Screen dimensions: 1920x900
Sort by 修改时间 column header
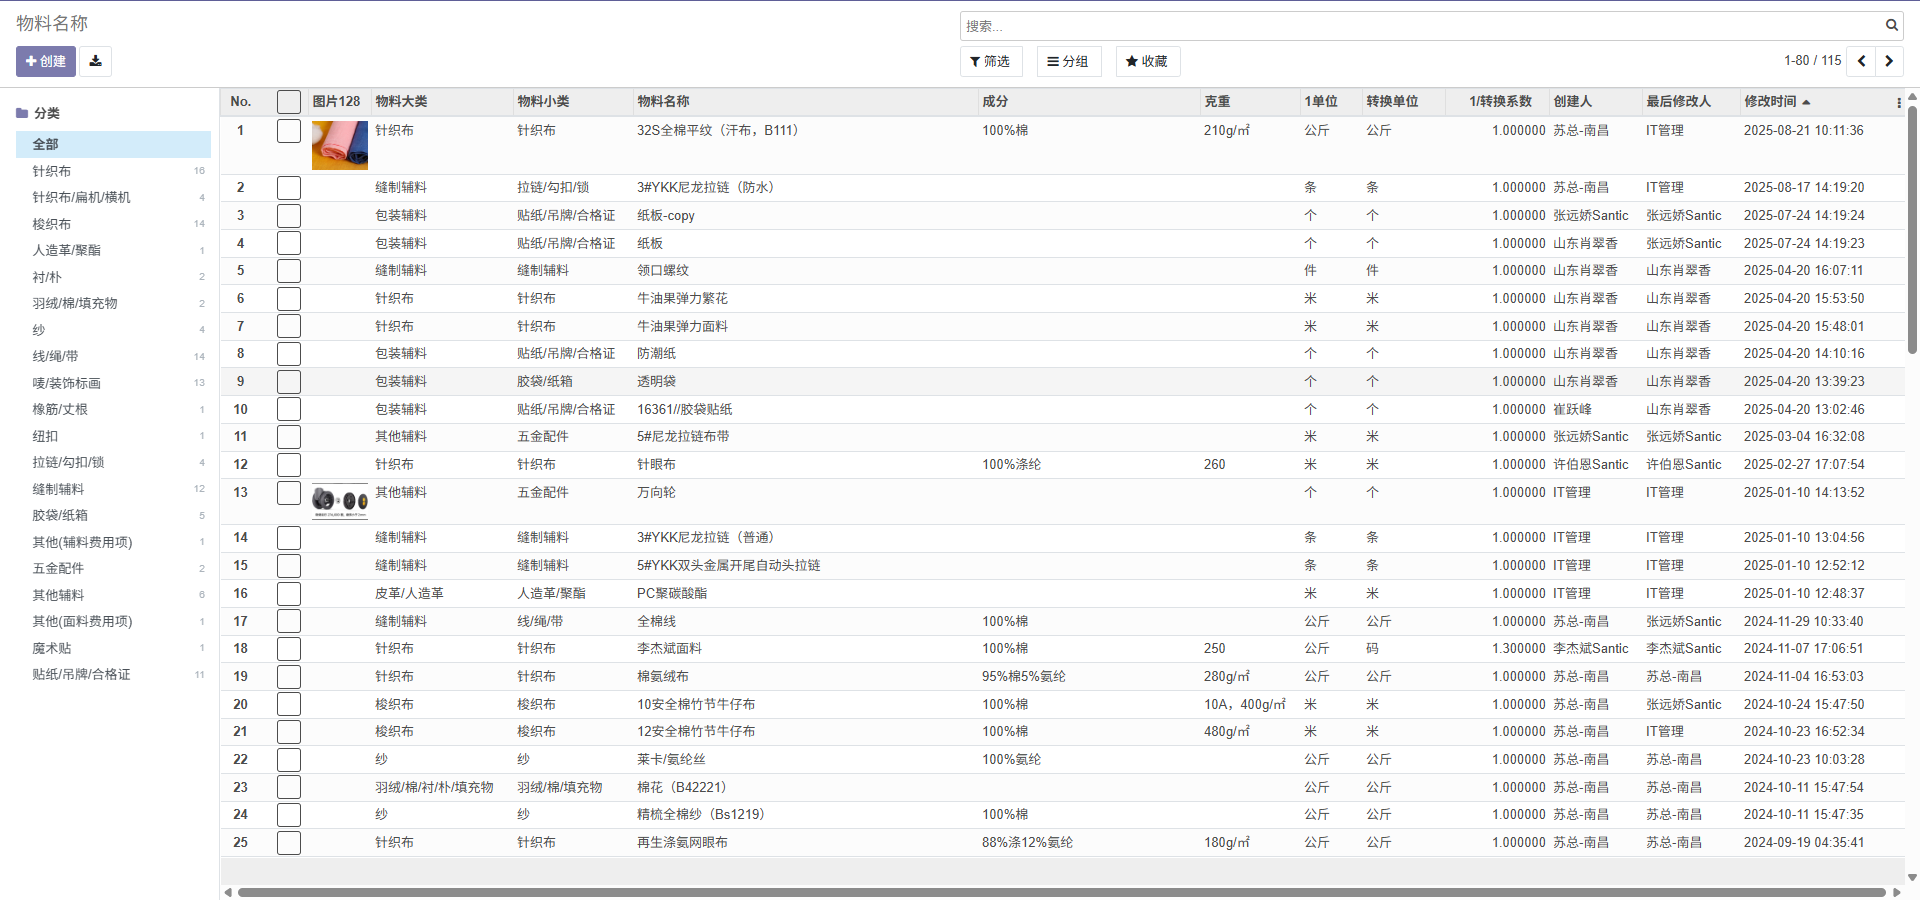pyautogui.click(x=1770, y=102)
